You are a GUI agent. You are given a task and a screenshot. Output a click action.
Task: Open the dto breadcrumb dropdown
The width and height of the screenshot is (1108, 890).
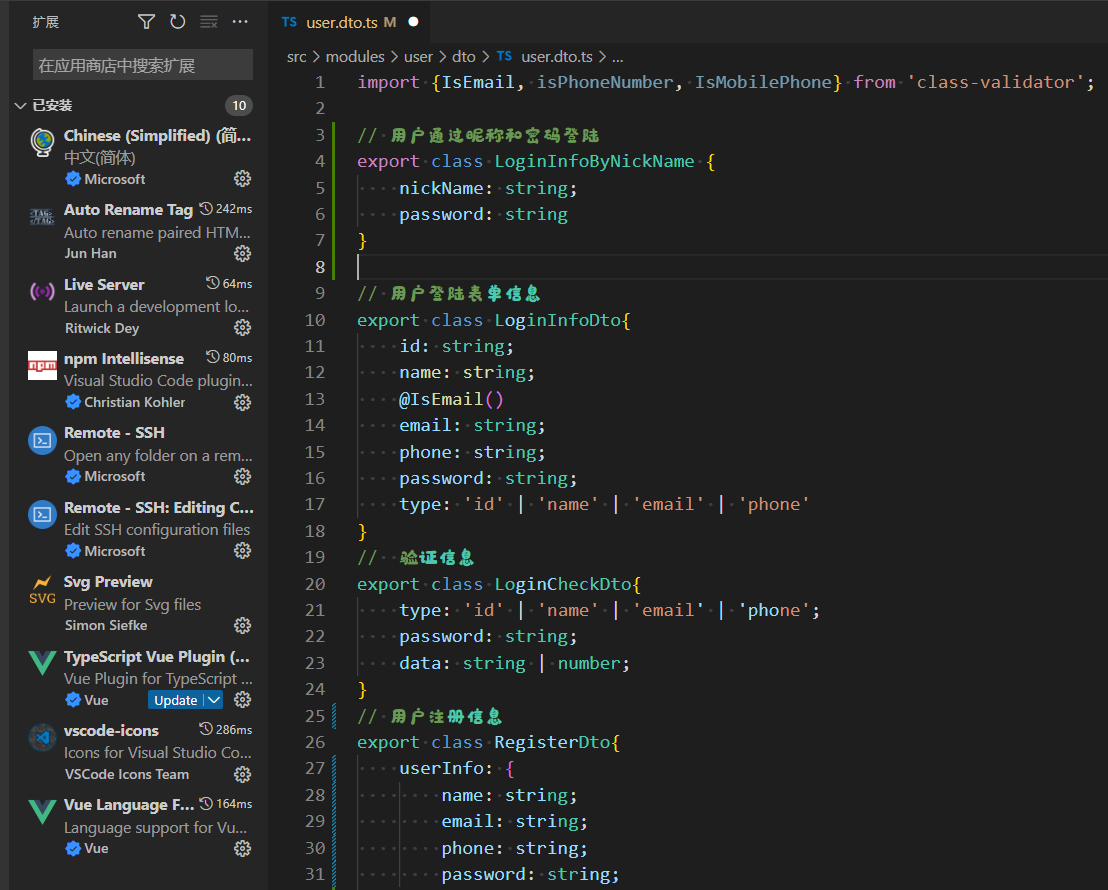463,57
